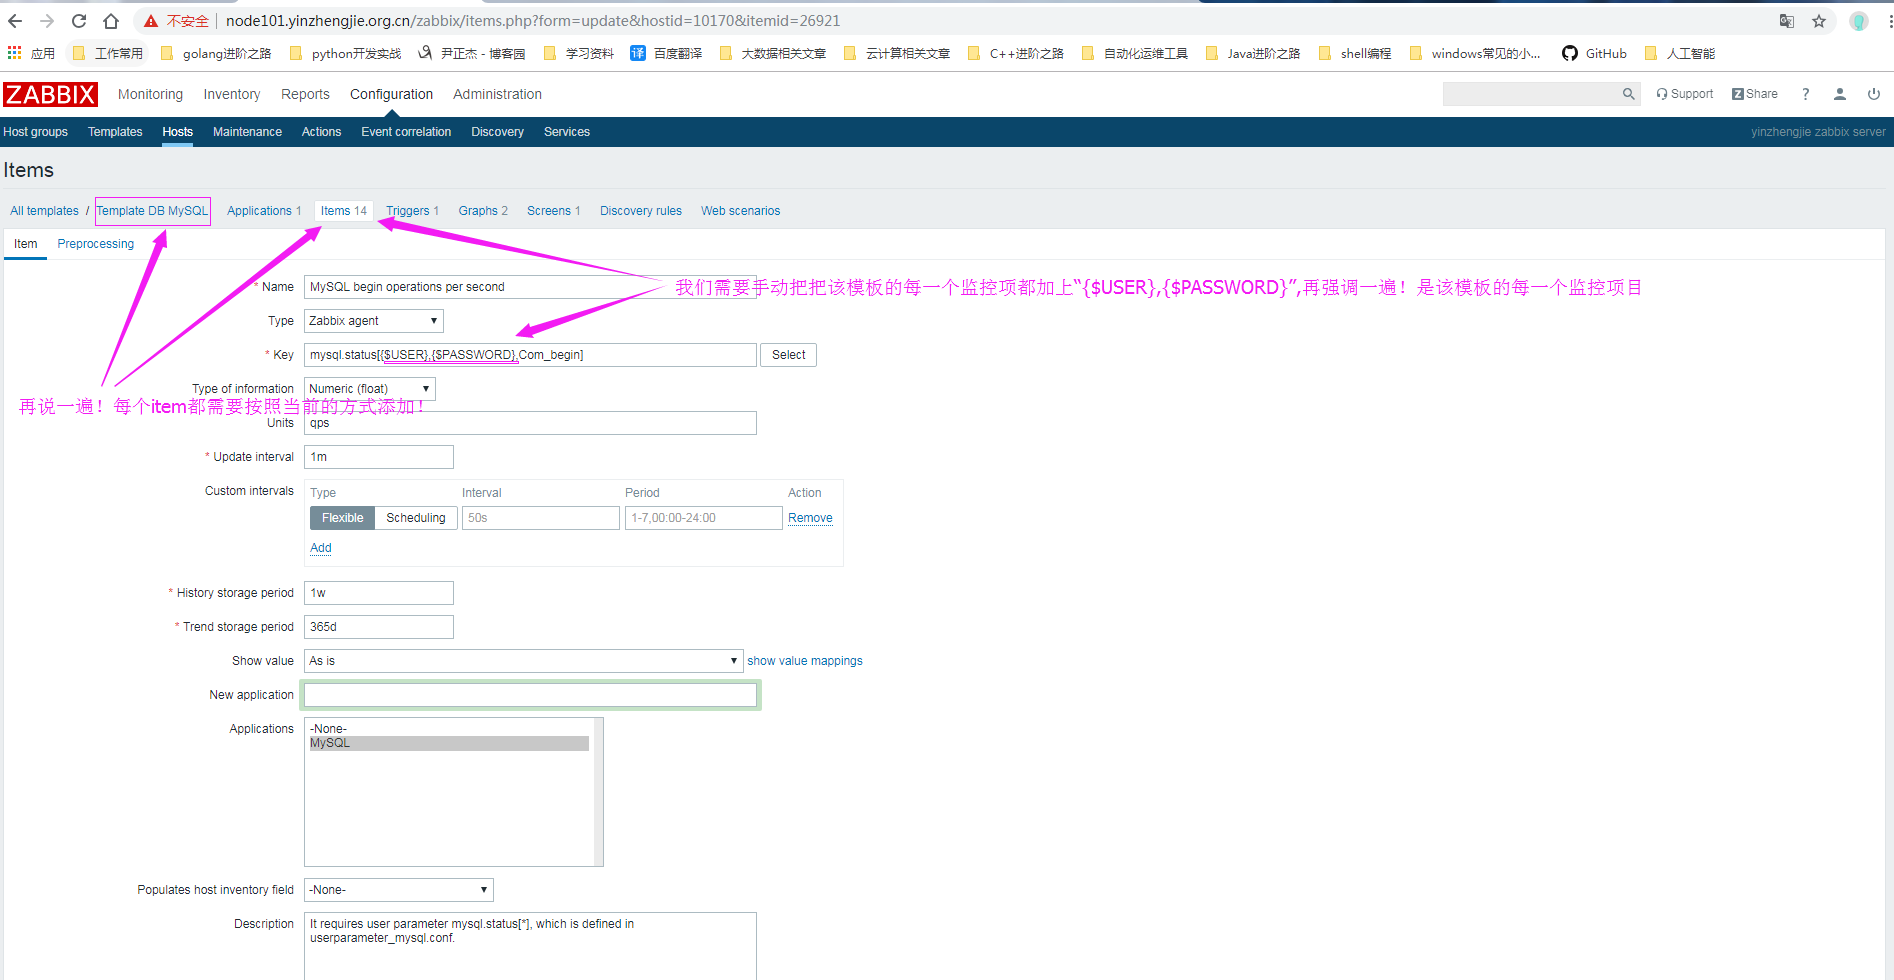Switch to the Item tab
Image resolution: width=1894 pixels, height=980 pixels.
pyautogui.click(x=25, y=244)
